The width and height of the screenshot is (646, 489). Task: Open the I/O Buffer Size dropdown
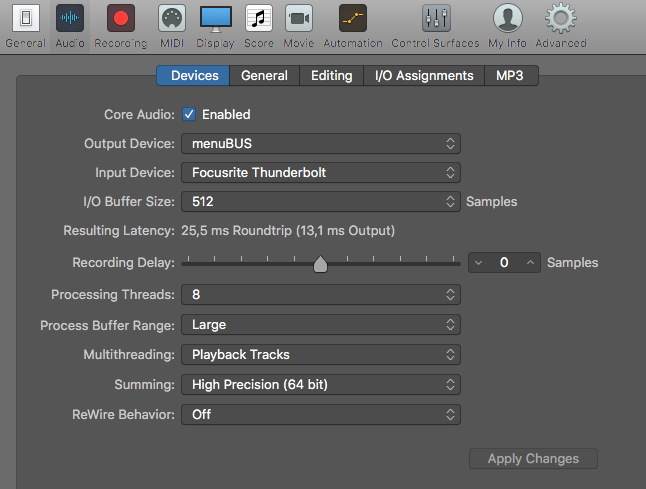click(x=320, y=202)
